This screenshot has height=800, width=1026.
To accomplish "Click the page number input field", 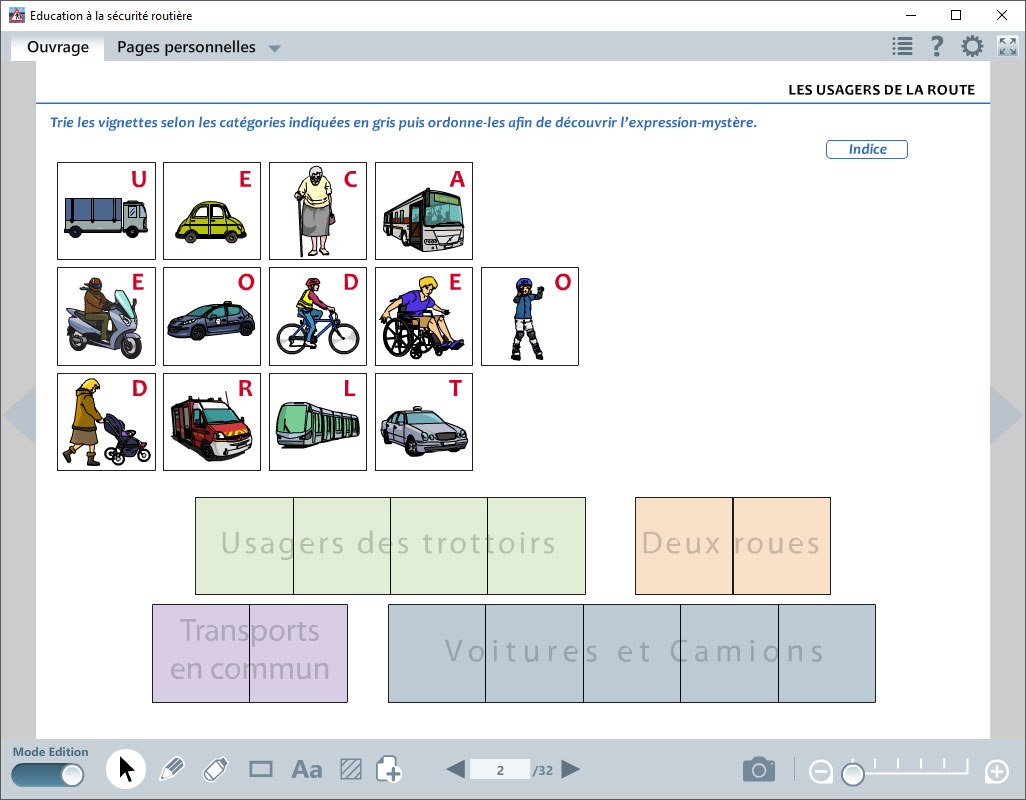I will point(499,769).
